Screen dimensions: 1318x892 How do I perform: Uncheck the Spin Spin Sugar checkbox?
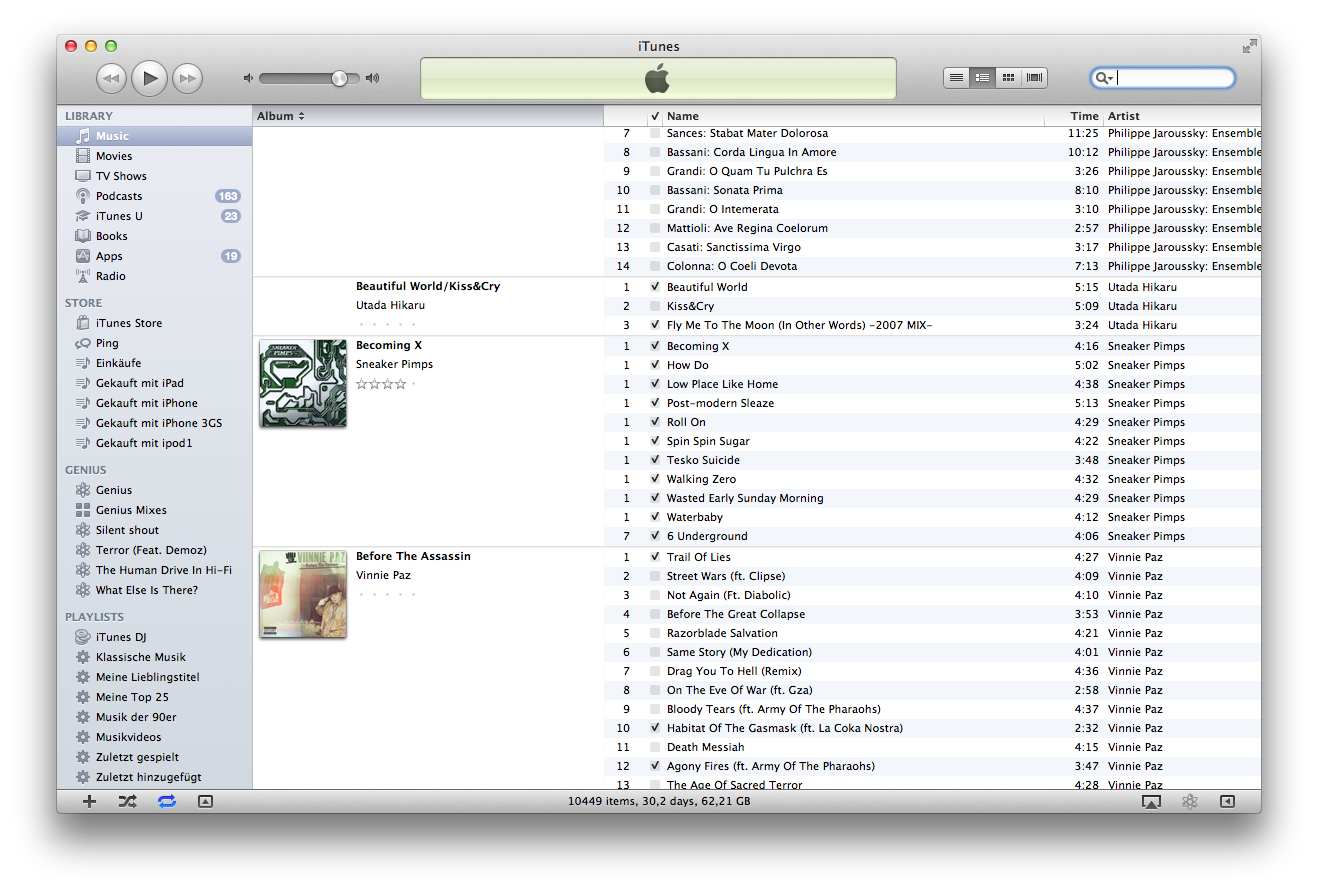coord(655,441)
